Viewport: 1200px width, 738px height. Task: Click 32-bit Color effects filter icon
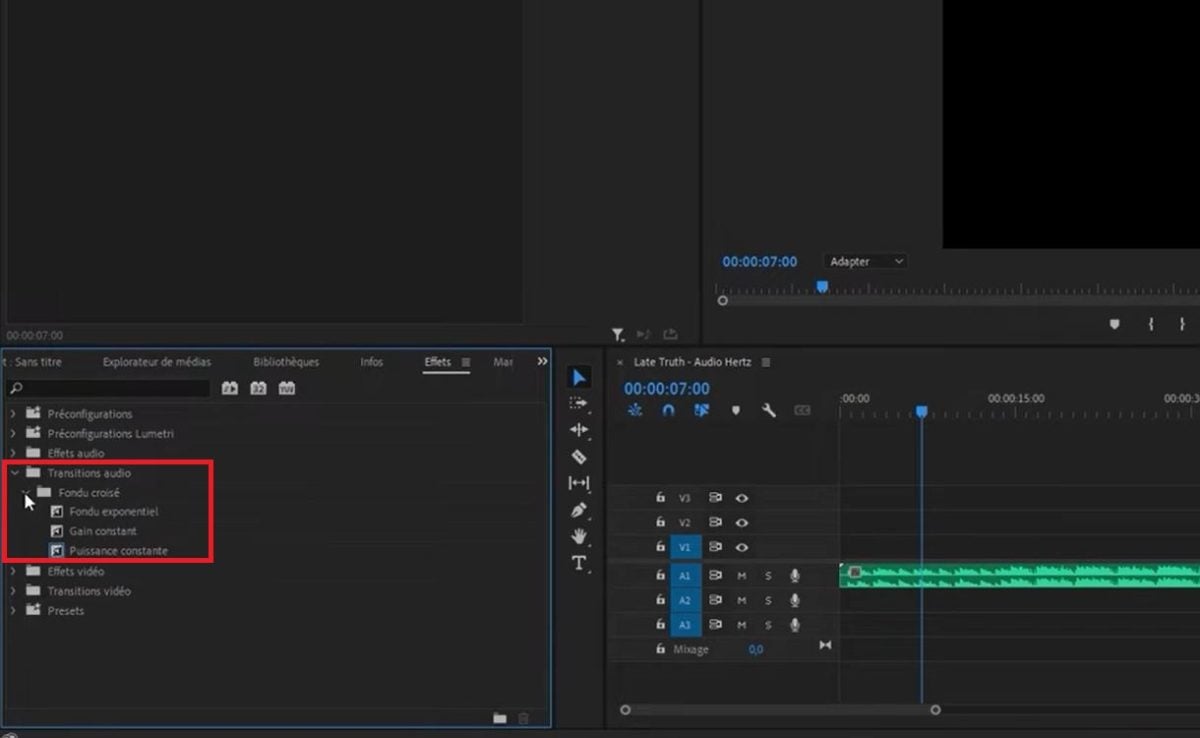tap(258, 388)
